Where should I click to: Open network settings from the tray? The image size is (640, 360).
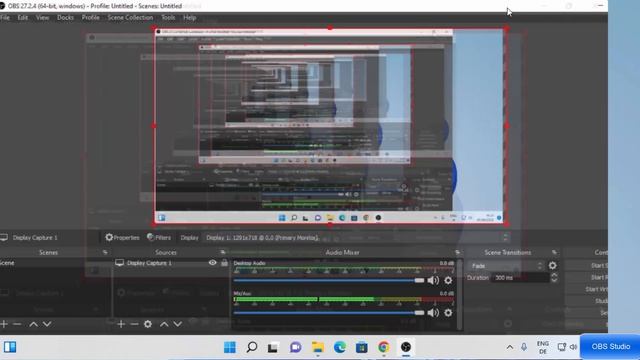tap(562, 347)
